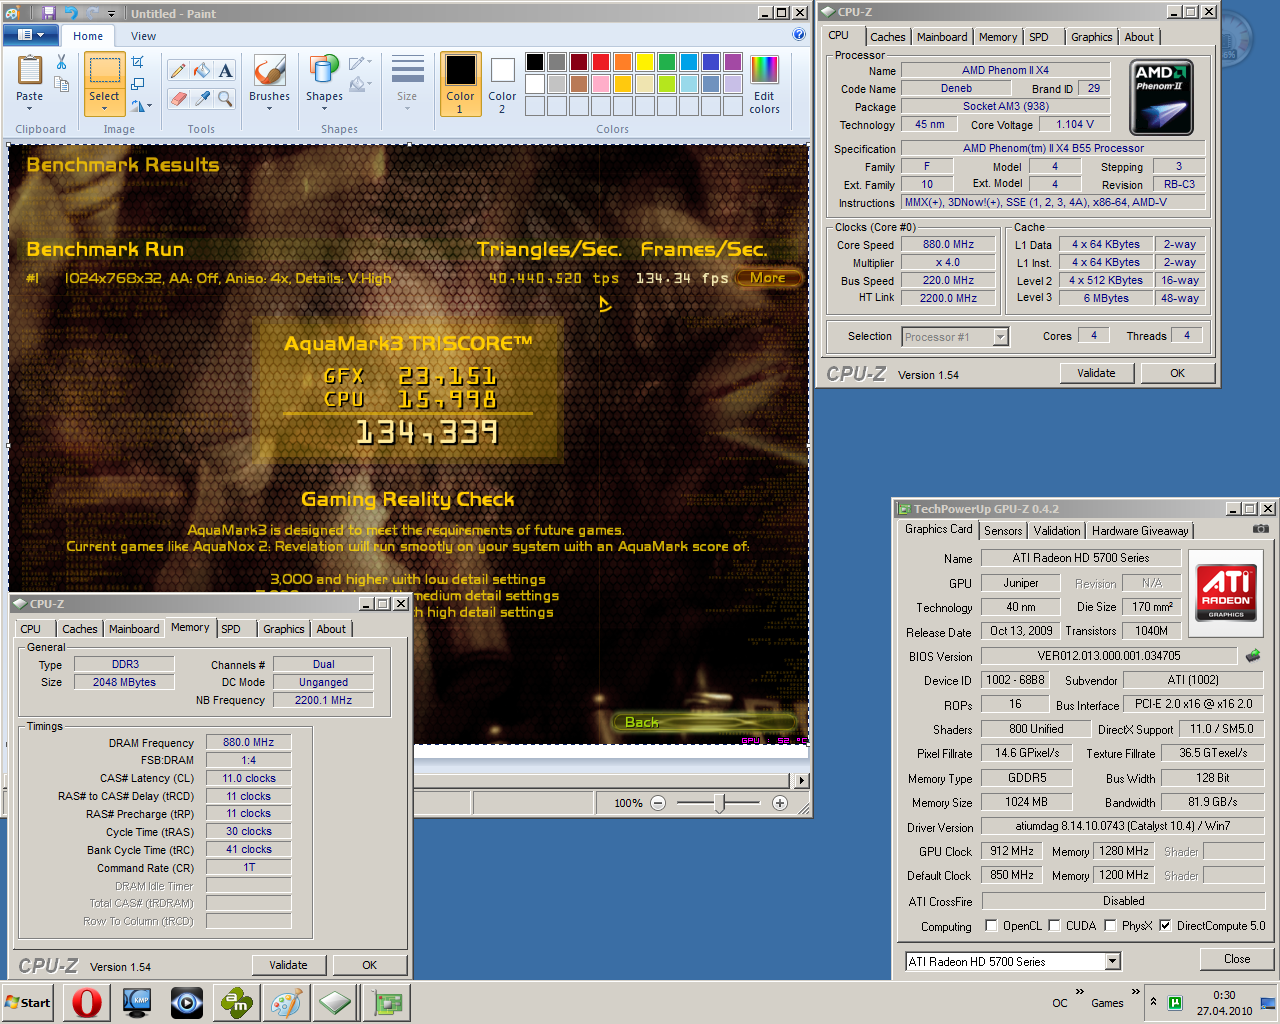Click the KMPlayer monitor icon in taskbar
The height and width of the screenshot is (1024, 1280).
[x=137, y=1002]
